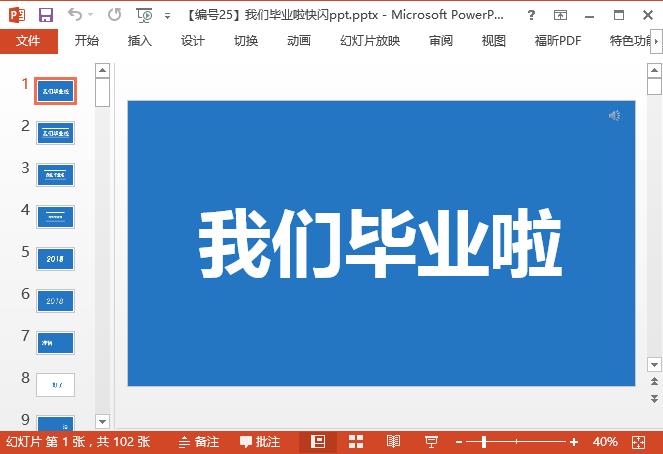The image size is (663, 454).
Task: Start slide show from status bar icon
Action: 431,441
